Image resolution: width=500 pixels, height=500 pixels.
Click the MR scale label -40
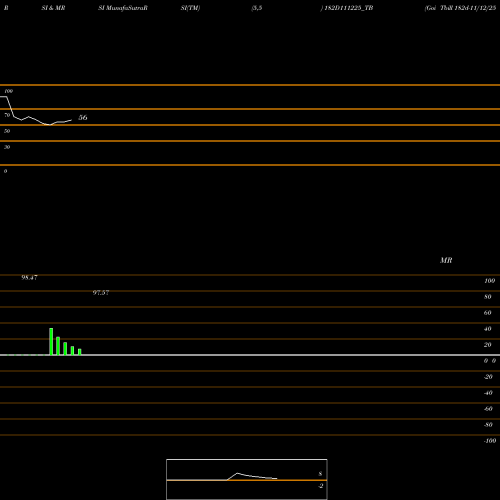[x=488, y=393]
